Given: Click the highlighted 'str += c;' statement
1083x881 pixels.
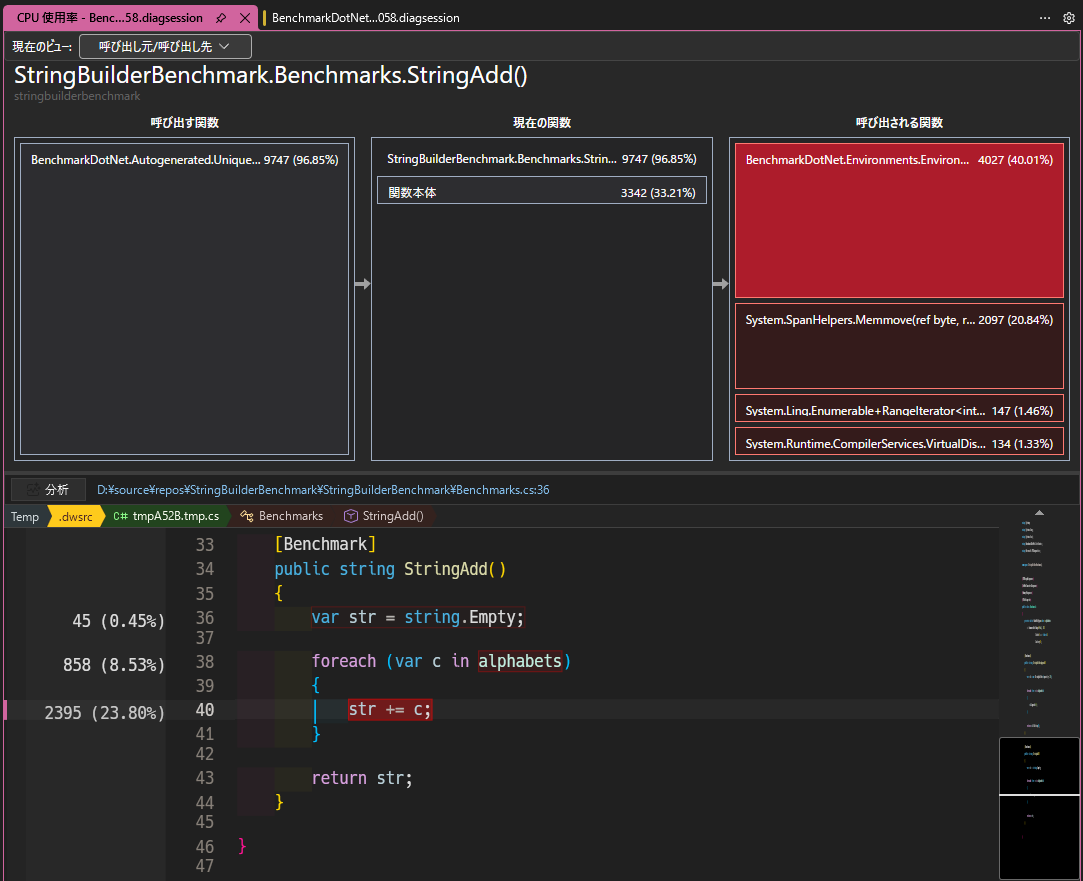Looking at the screenshot, I should coord(390,709).
